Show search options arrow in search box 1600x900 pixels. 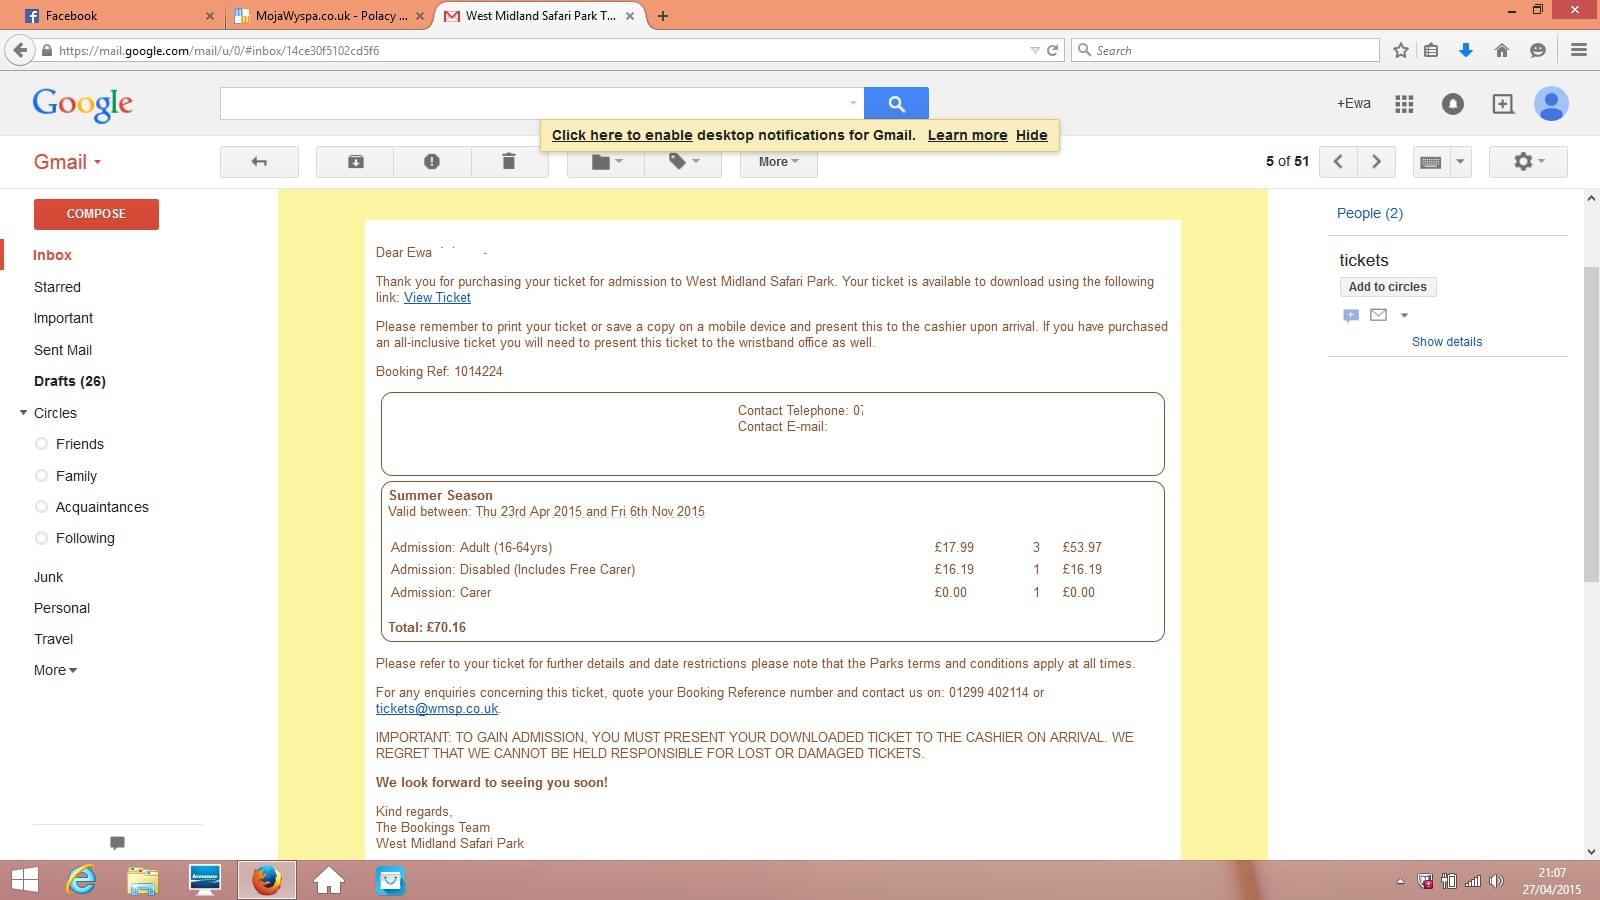853,103
